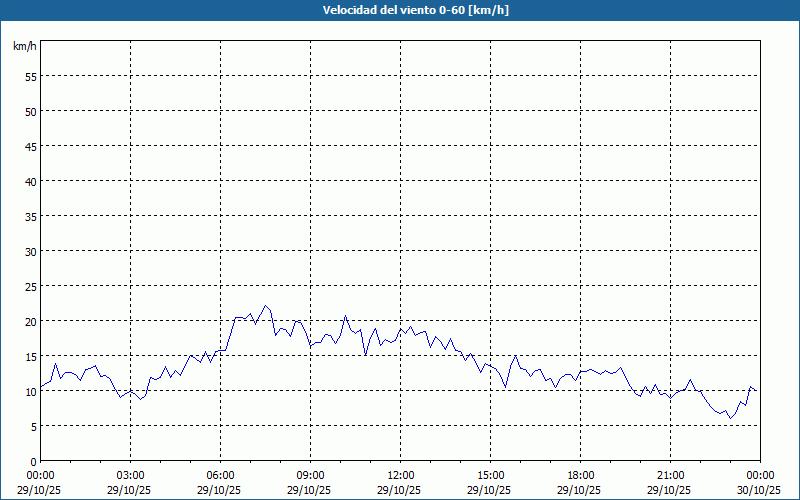The height and width of the screenshot is (500, 800).
Task: Click the y-axis value 55
Action: click(31, 76)
